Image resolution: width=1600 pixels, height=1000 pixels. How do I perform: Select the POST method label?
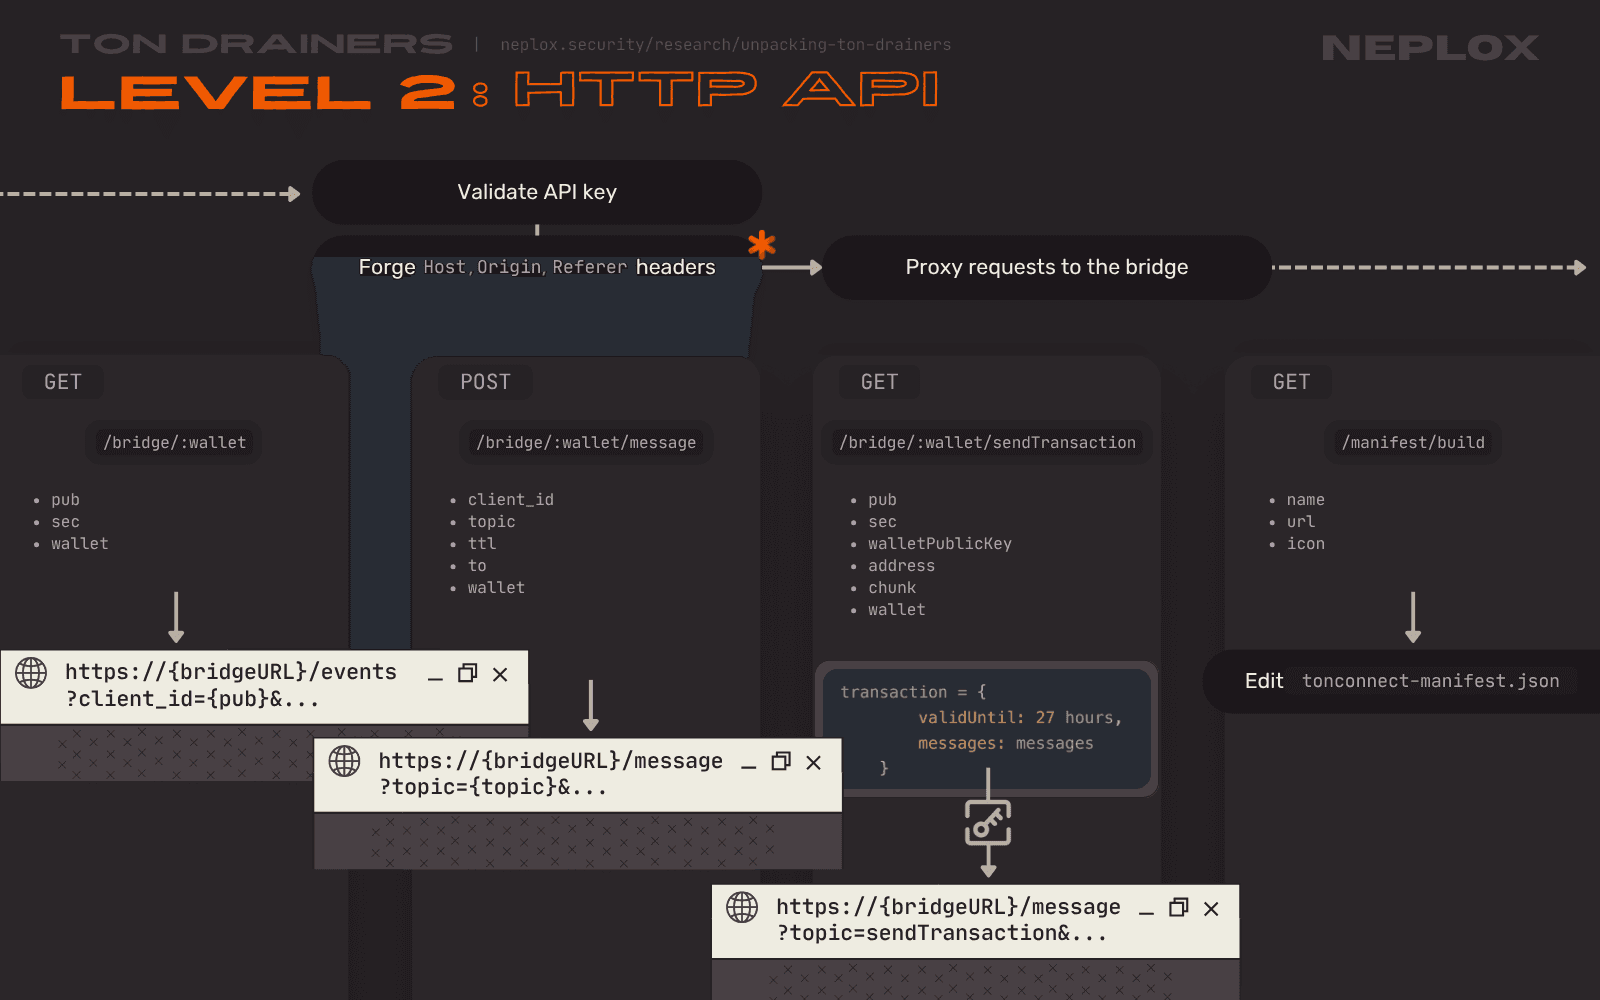pyautogui.click(x=485, y=382)
